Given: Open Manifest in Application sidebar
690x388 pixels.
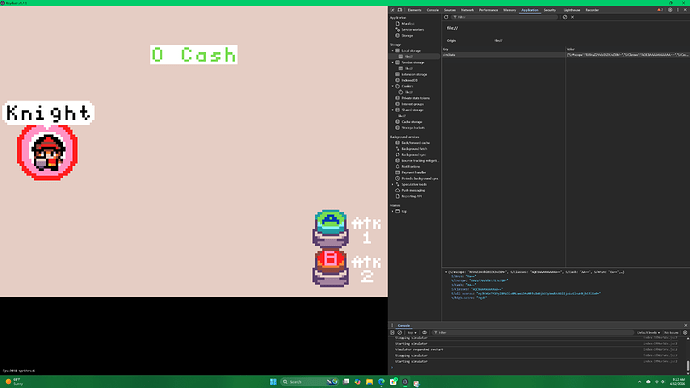Looking at the screenshot, I should coord(407,24).
